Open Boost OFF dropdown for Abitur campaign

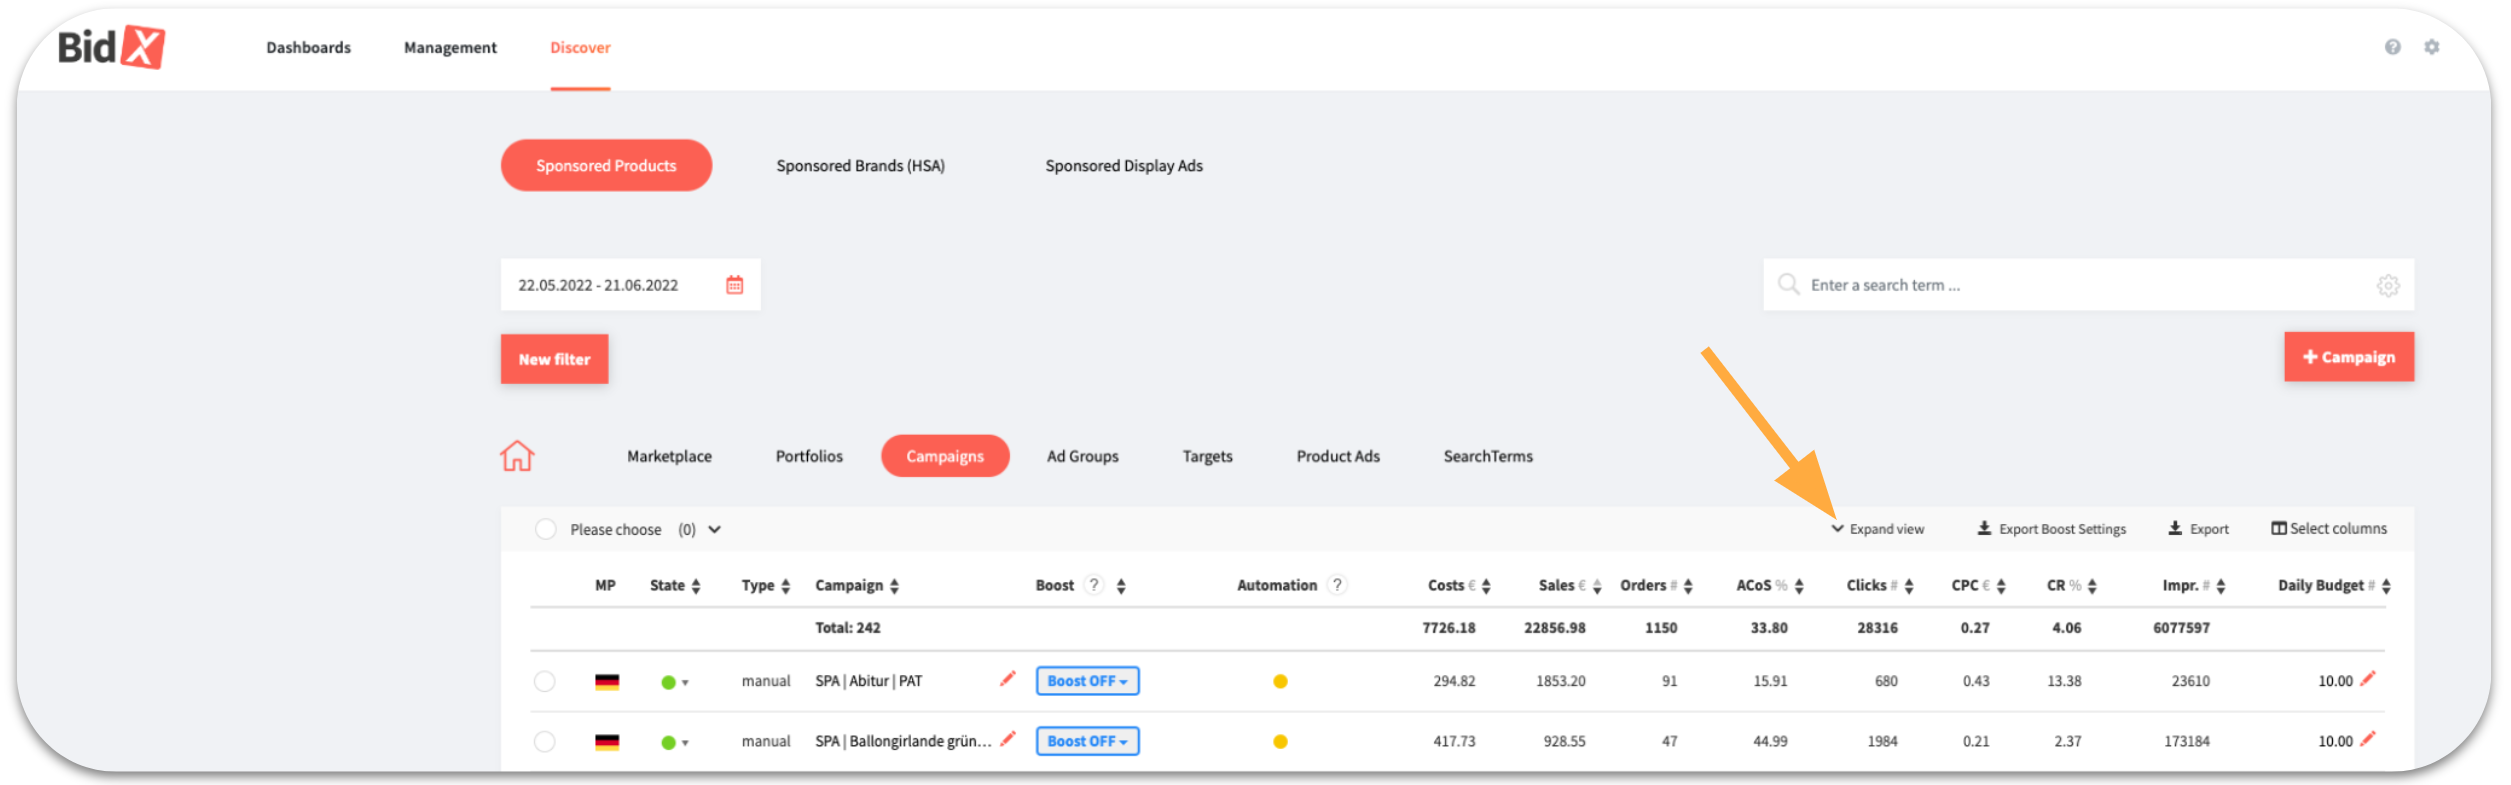click(x=1087, y=681)
